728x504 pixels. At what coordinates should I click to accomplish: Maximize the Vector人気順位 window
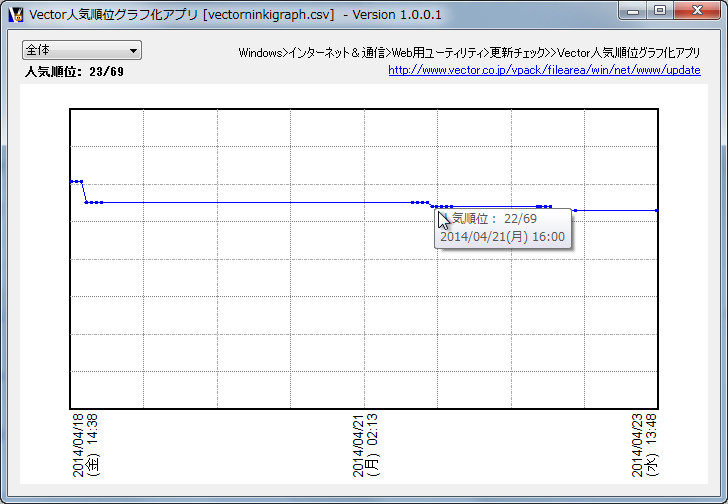(x=659, y=10)
